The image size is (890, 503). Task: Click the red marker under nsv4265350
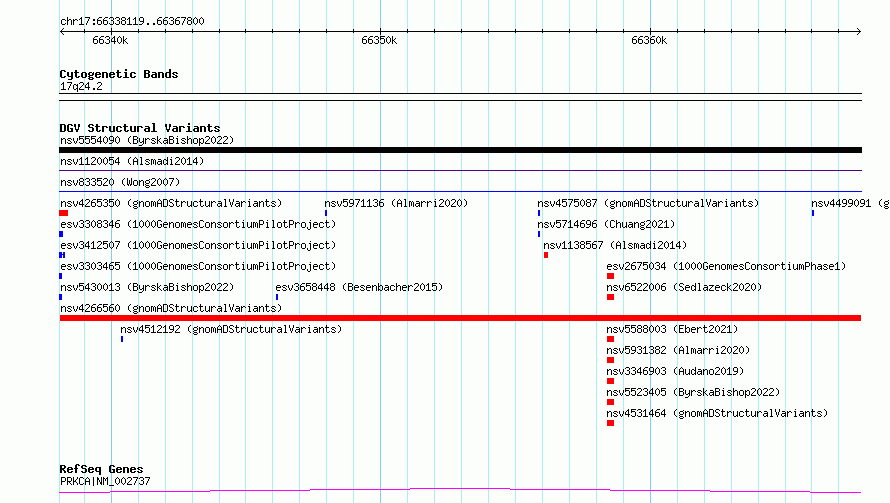[x=64, y=213]
